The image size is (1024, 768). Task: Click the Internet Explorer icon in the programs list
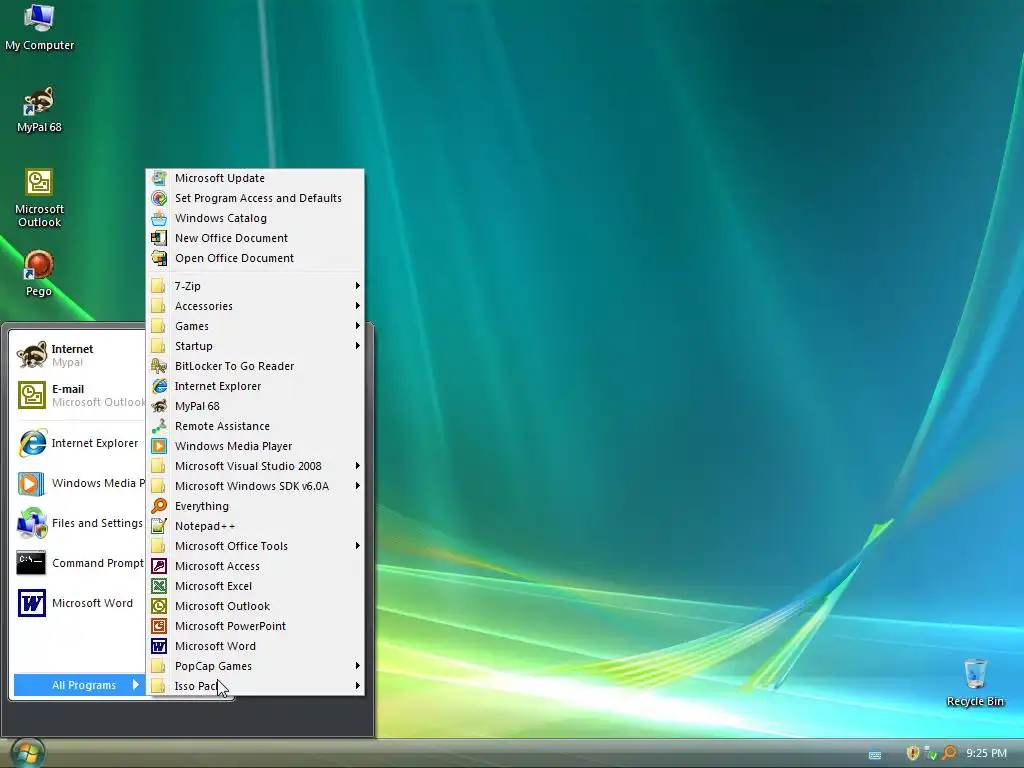(x=159, y=386)
